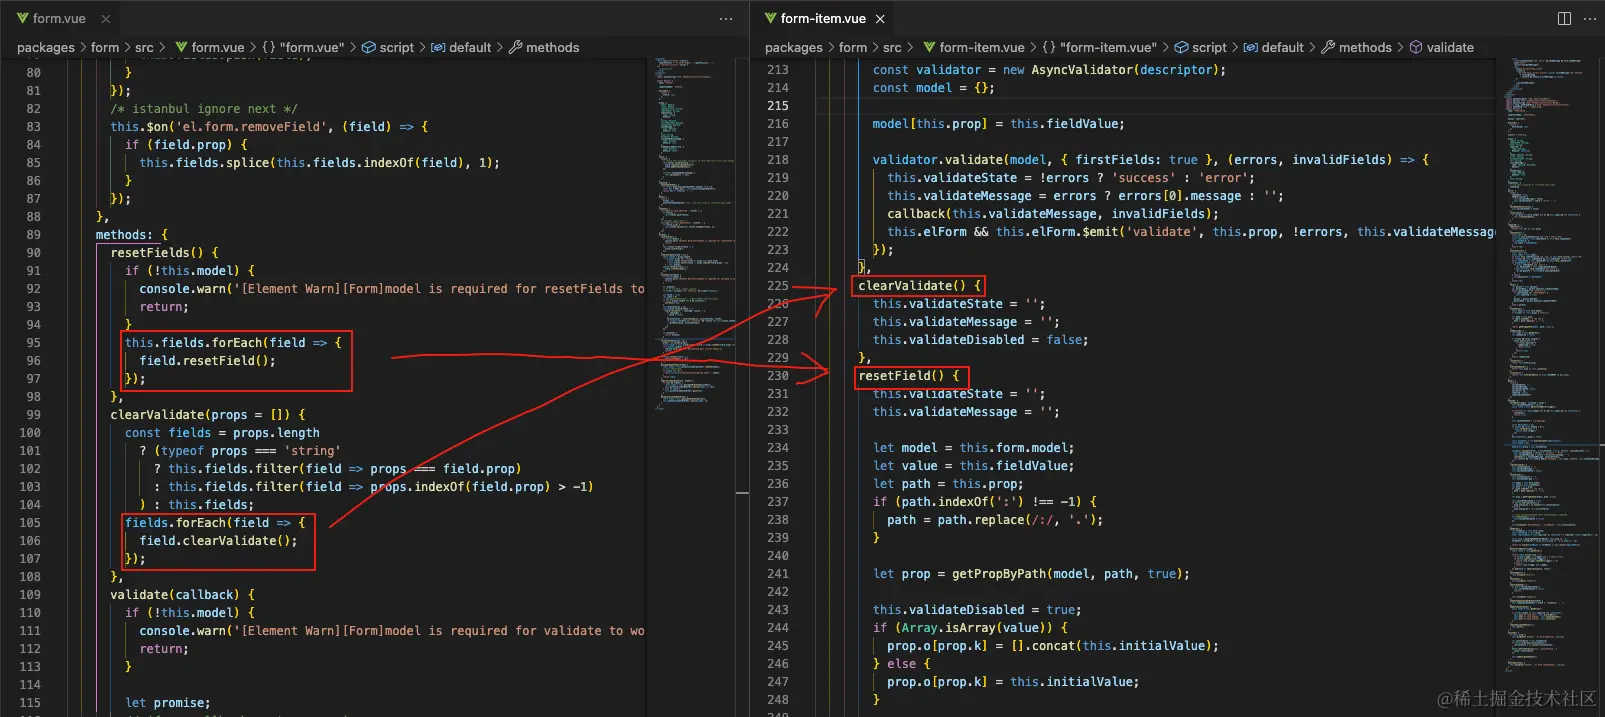Click 'resetField() {' definition in form-item.vue

[908, 376]
